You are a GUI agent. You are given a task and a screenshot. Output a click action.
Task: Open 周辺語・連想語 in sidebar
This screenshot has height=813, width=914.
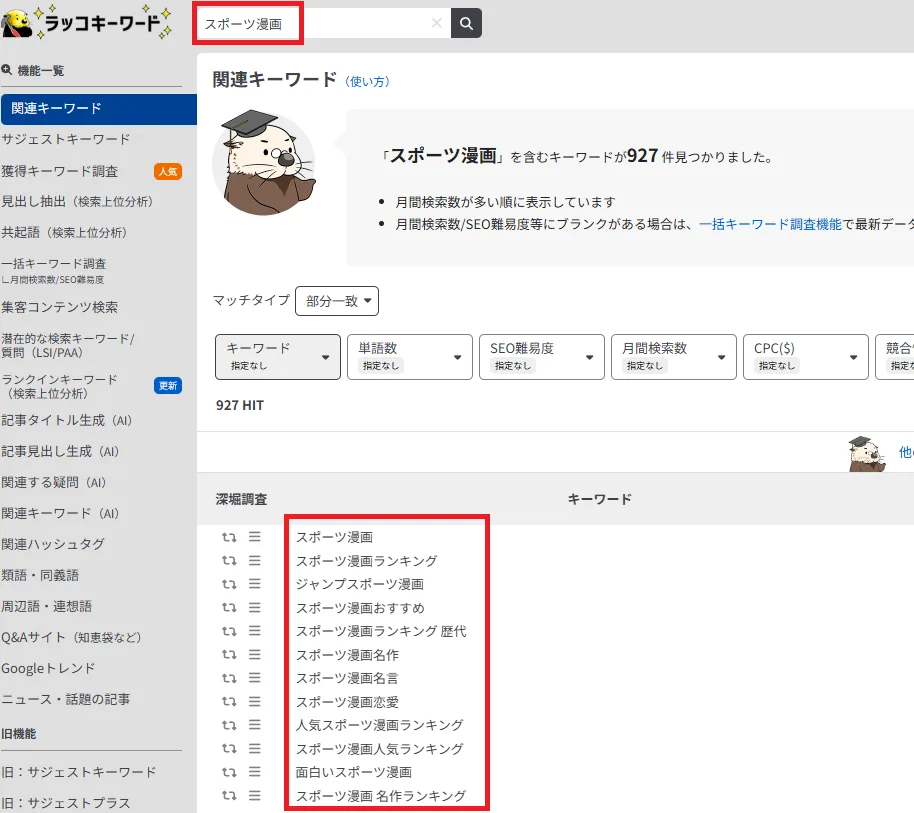coord(47,606)
